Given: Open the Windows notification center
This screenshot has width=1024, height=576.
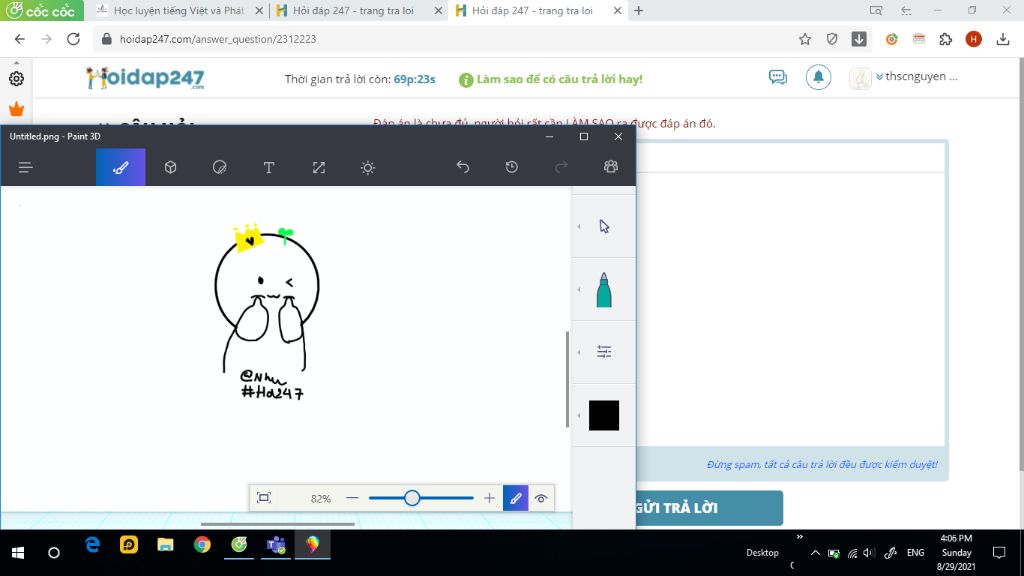Looking at the screenshot, I should [x=999, y=552].
